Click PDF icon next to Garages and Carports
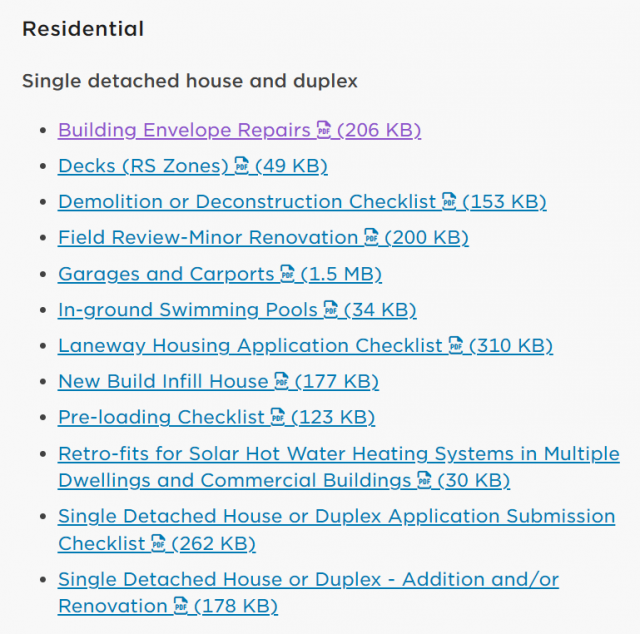This screenshot has width=640, height=634. click(288, 274)
